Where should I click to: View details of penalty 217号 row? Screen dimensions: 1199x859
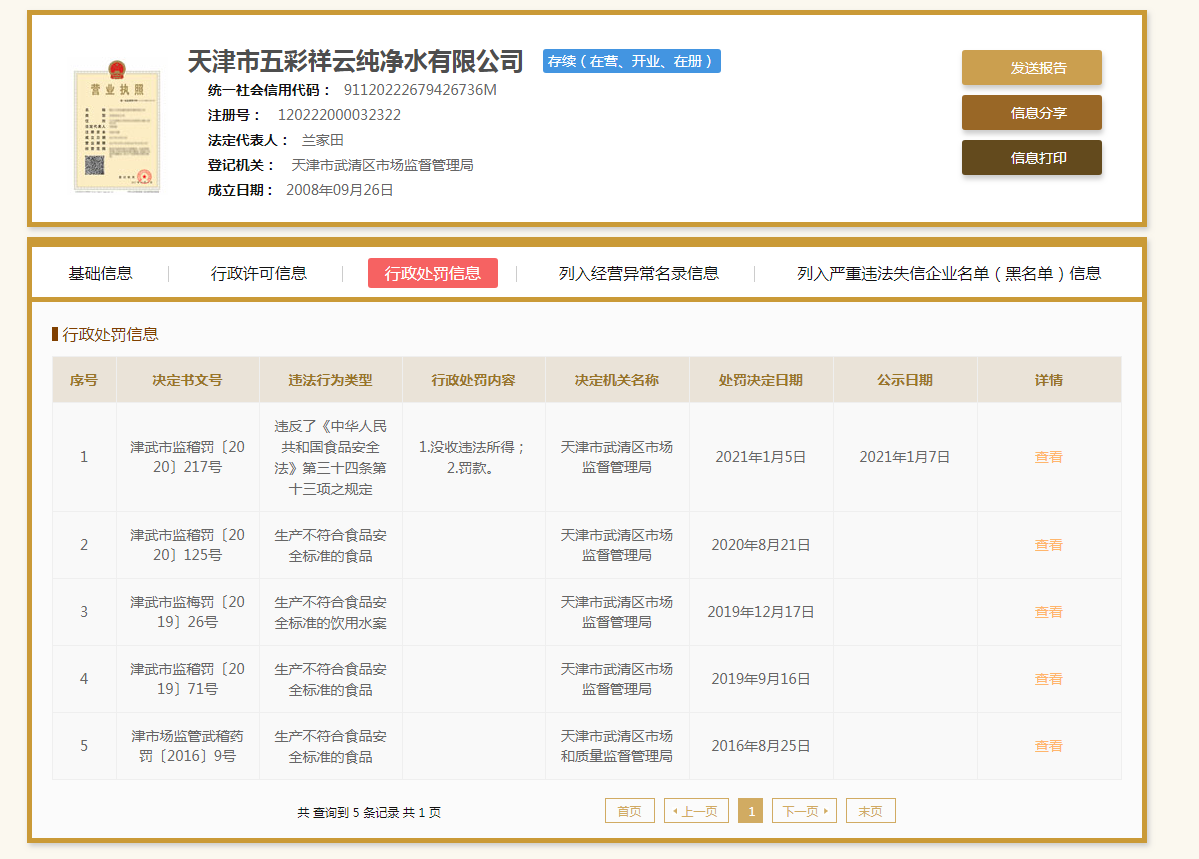[x=1048, y=457]
